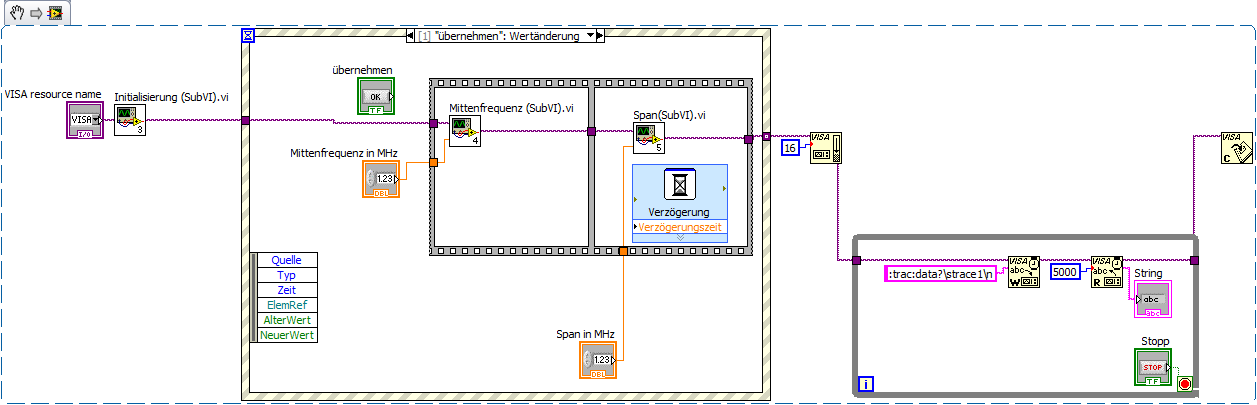Screen dimensions: 1257x405
Task: Click the Mittenfrequenz (SubVI).vi label
Action: 511,107
